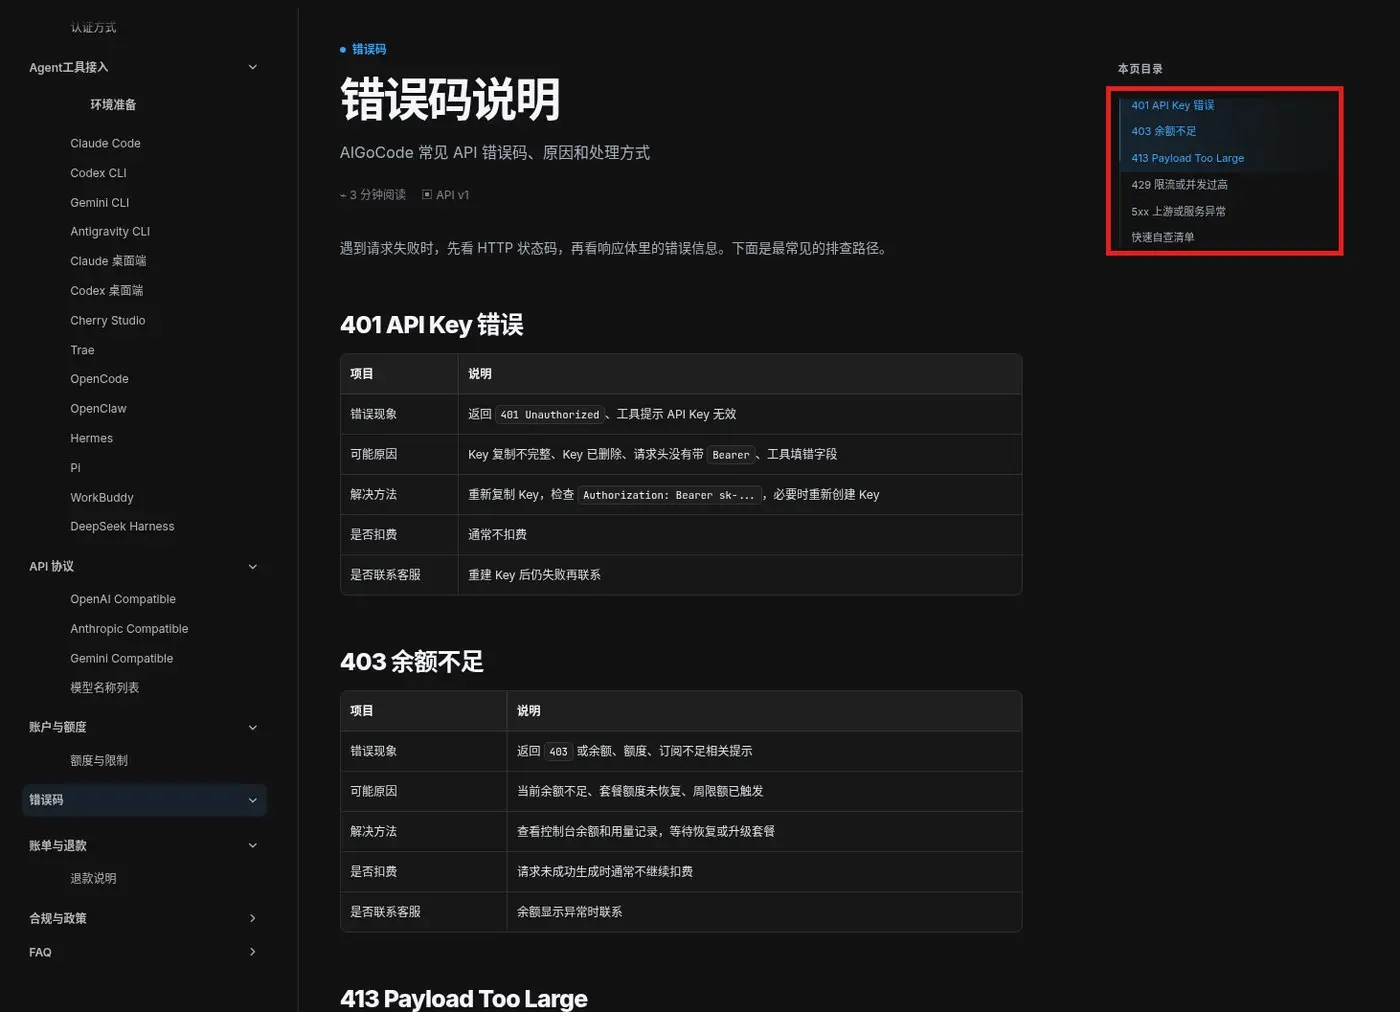Click the API v1 badge icon
This screenshot has width=1400, height=1012.
[427, 195]
